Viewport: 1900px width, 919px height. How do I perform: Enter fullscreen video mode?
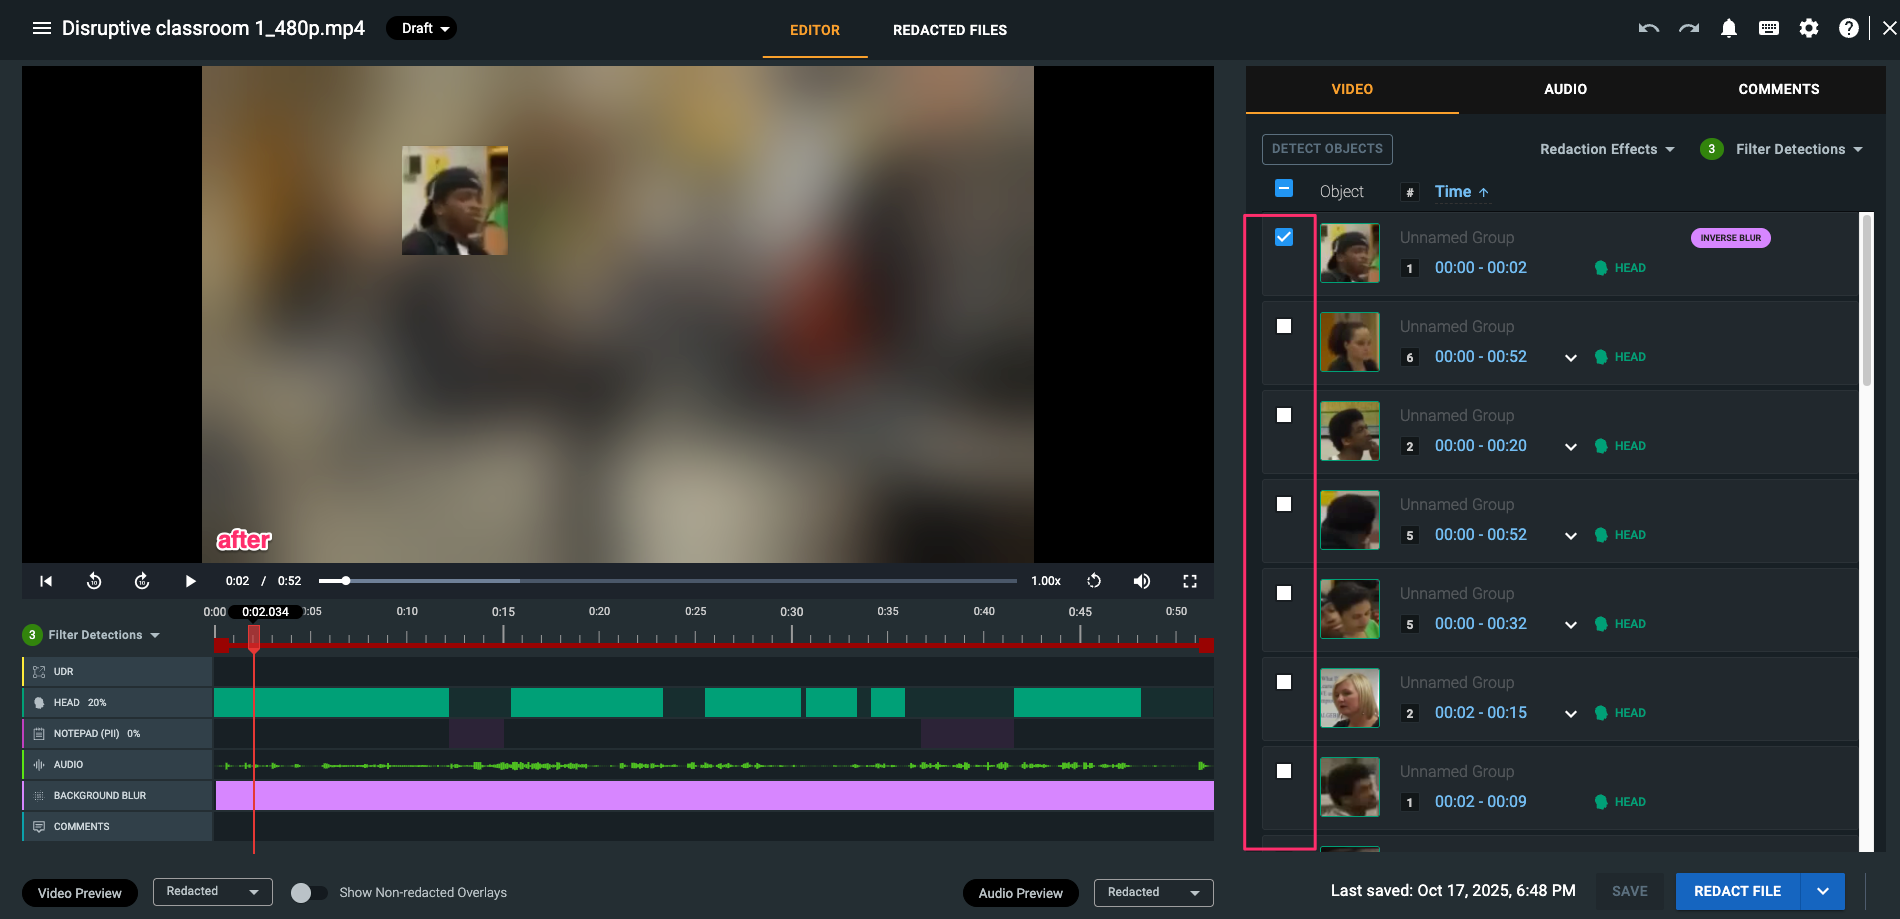1189,581
